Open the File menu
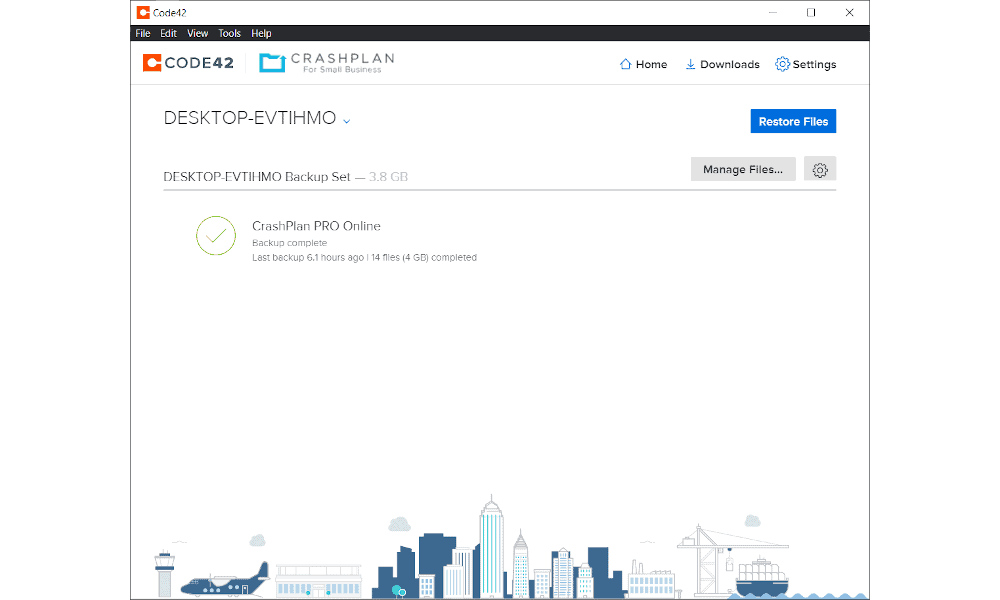This screenshot has height=600, width=1000. (x=143, y=33)
